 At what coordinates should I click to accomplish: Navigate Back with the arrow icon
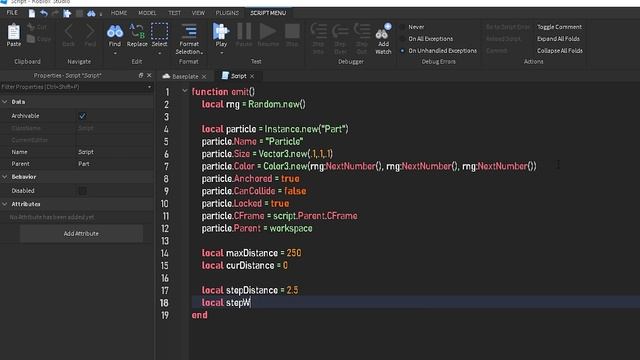pyautogui.click(x=69, y=32)
